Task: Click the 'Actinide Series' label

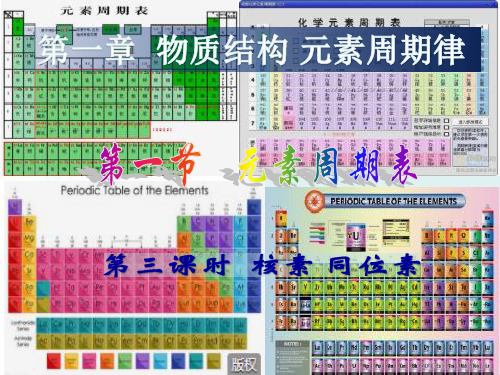Action: click(x=23, y=341)
